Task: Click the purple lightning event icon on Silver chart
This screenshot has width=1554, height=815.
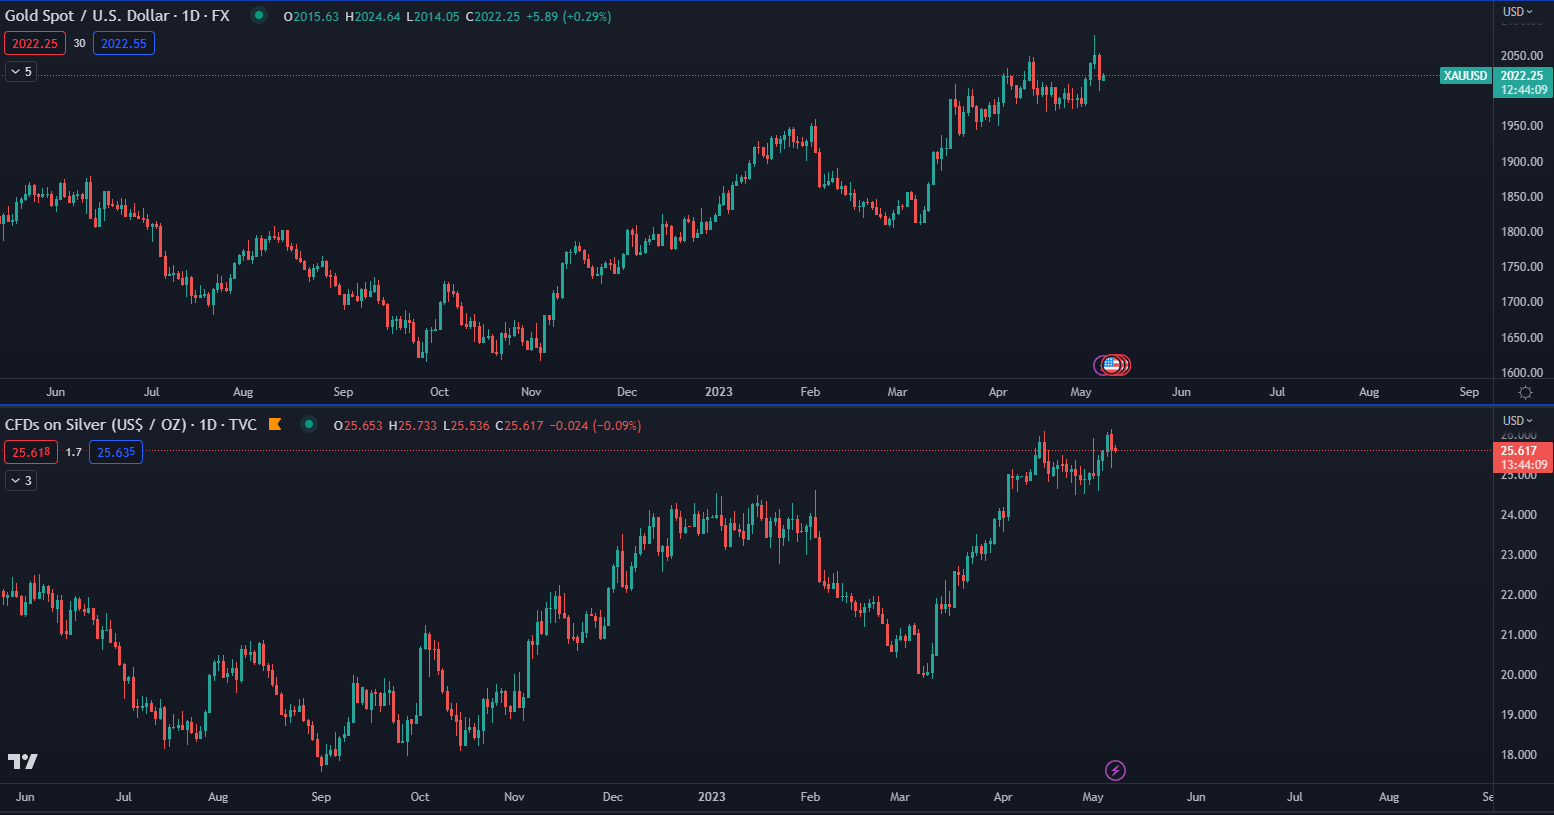Action: (1115, 770)
